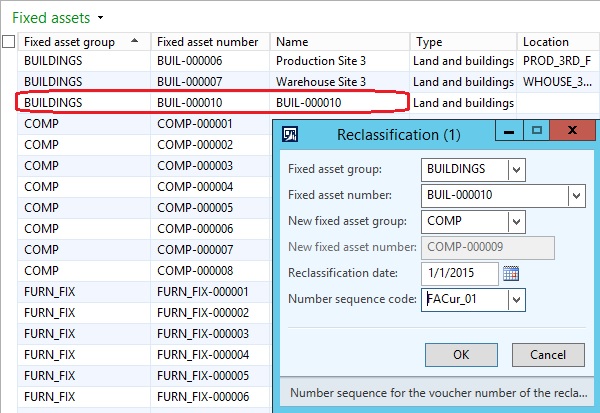Select the BUIL-000010 asset row
The width and height of the screenshot is (600, 413).
(210, 102)
